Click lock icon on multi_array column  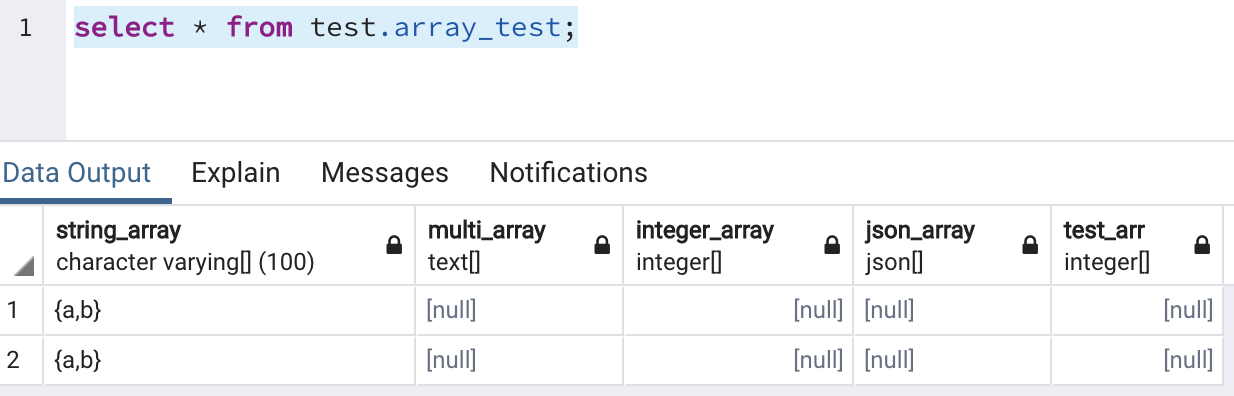point(602,245)
